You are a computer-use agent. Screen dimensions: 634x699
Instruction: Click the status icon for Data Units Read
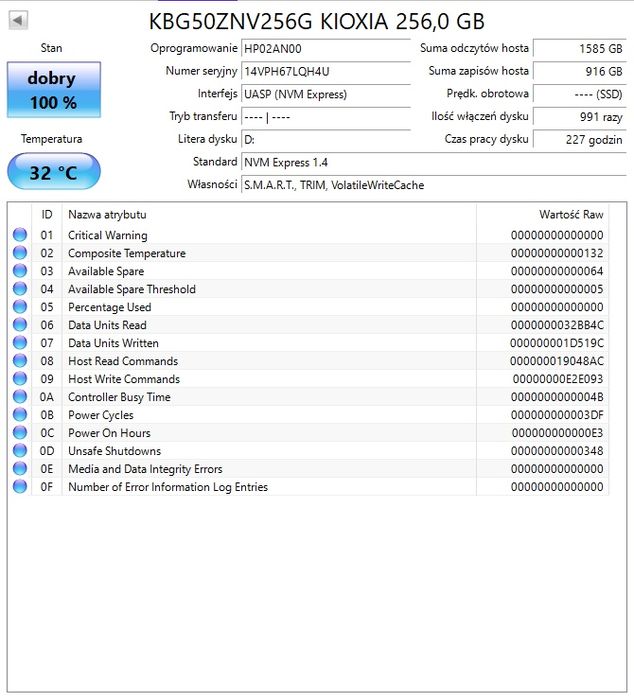pyautogui.click(x=20, y=325)
